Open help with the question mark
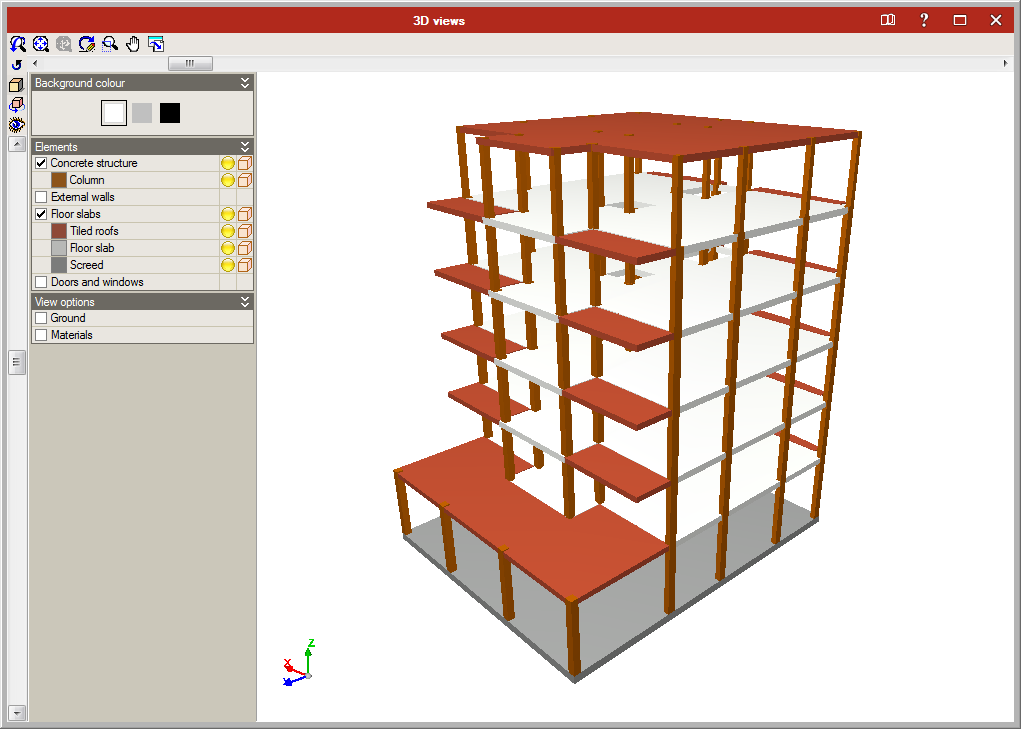This screenshot has height=729, width=1021. 923,20
